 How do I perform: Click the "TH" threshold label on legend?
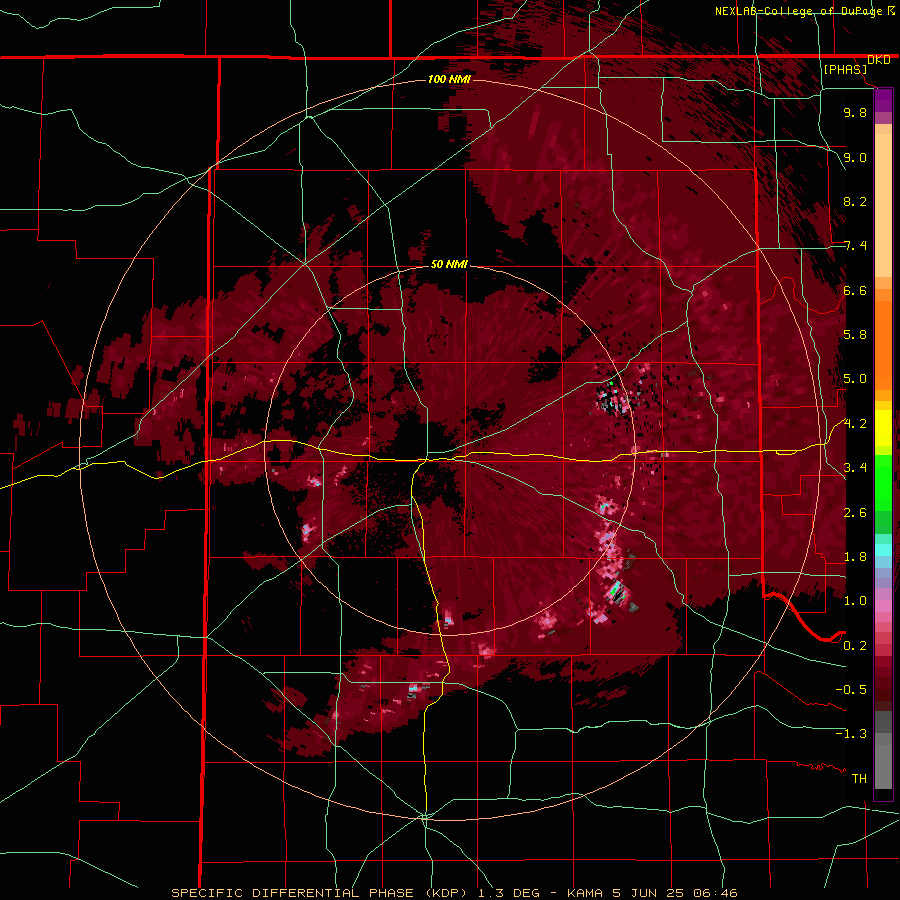point(859,778)
